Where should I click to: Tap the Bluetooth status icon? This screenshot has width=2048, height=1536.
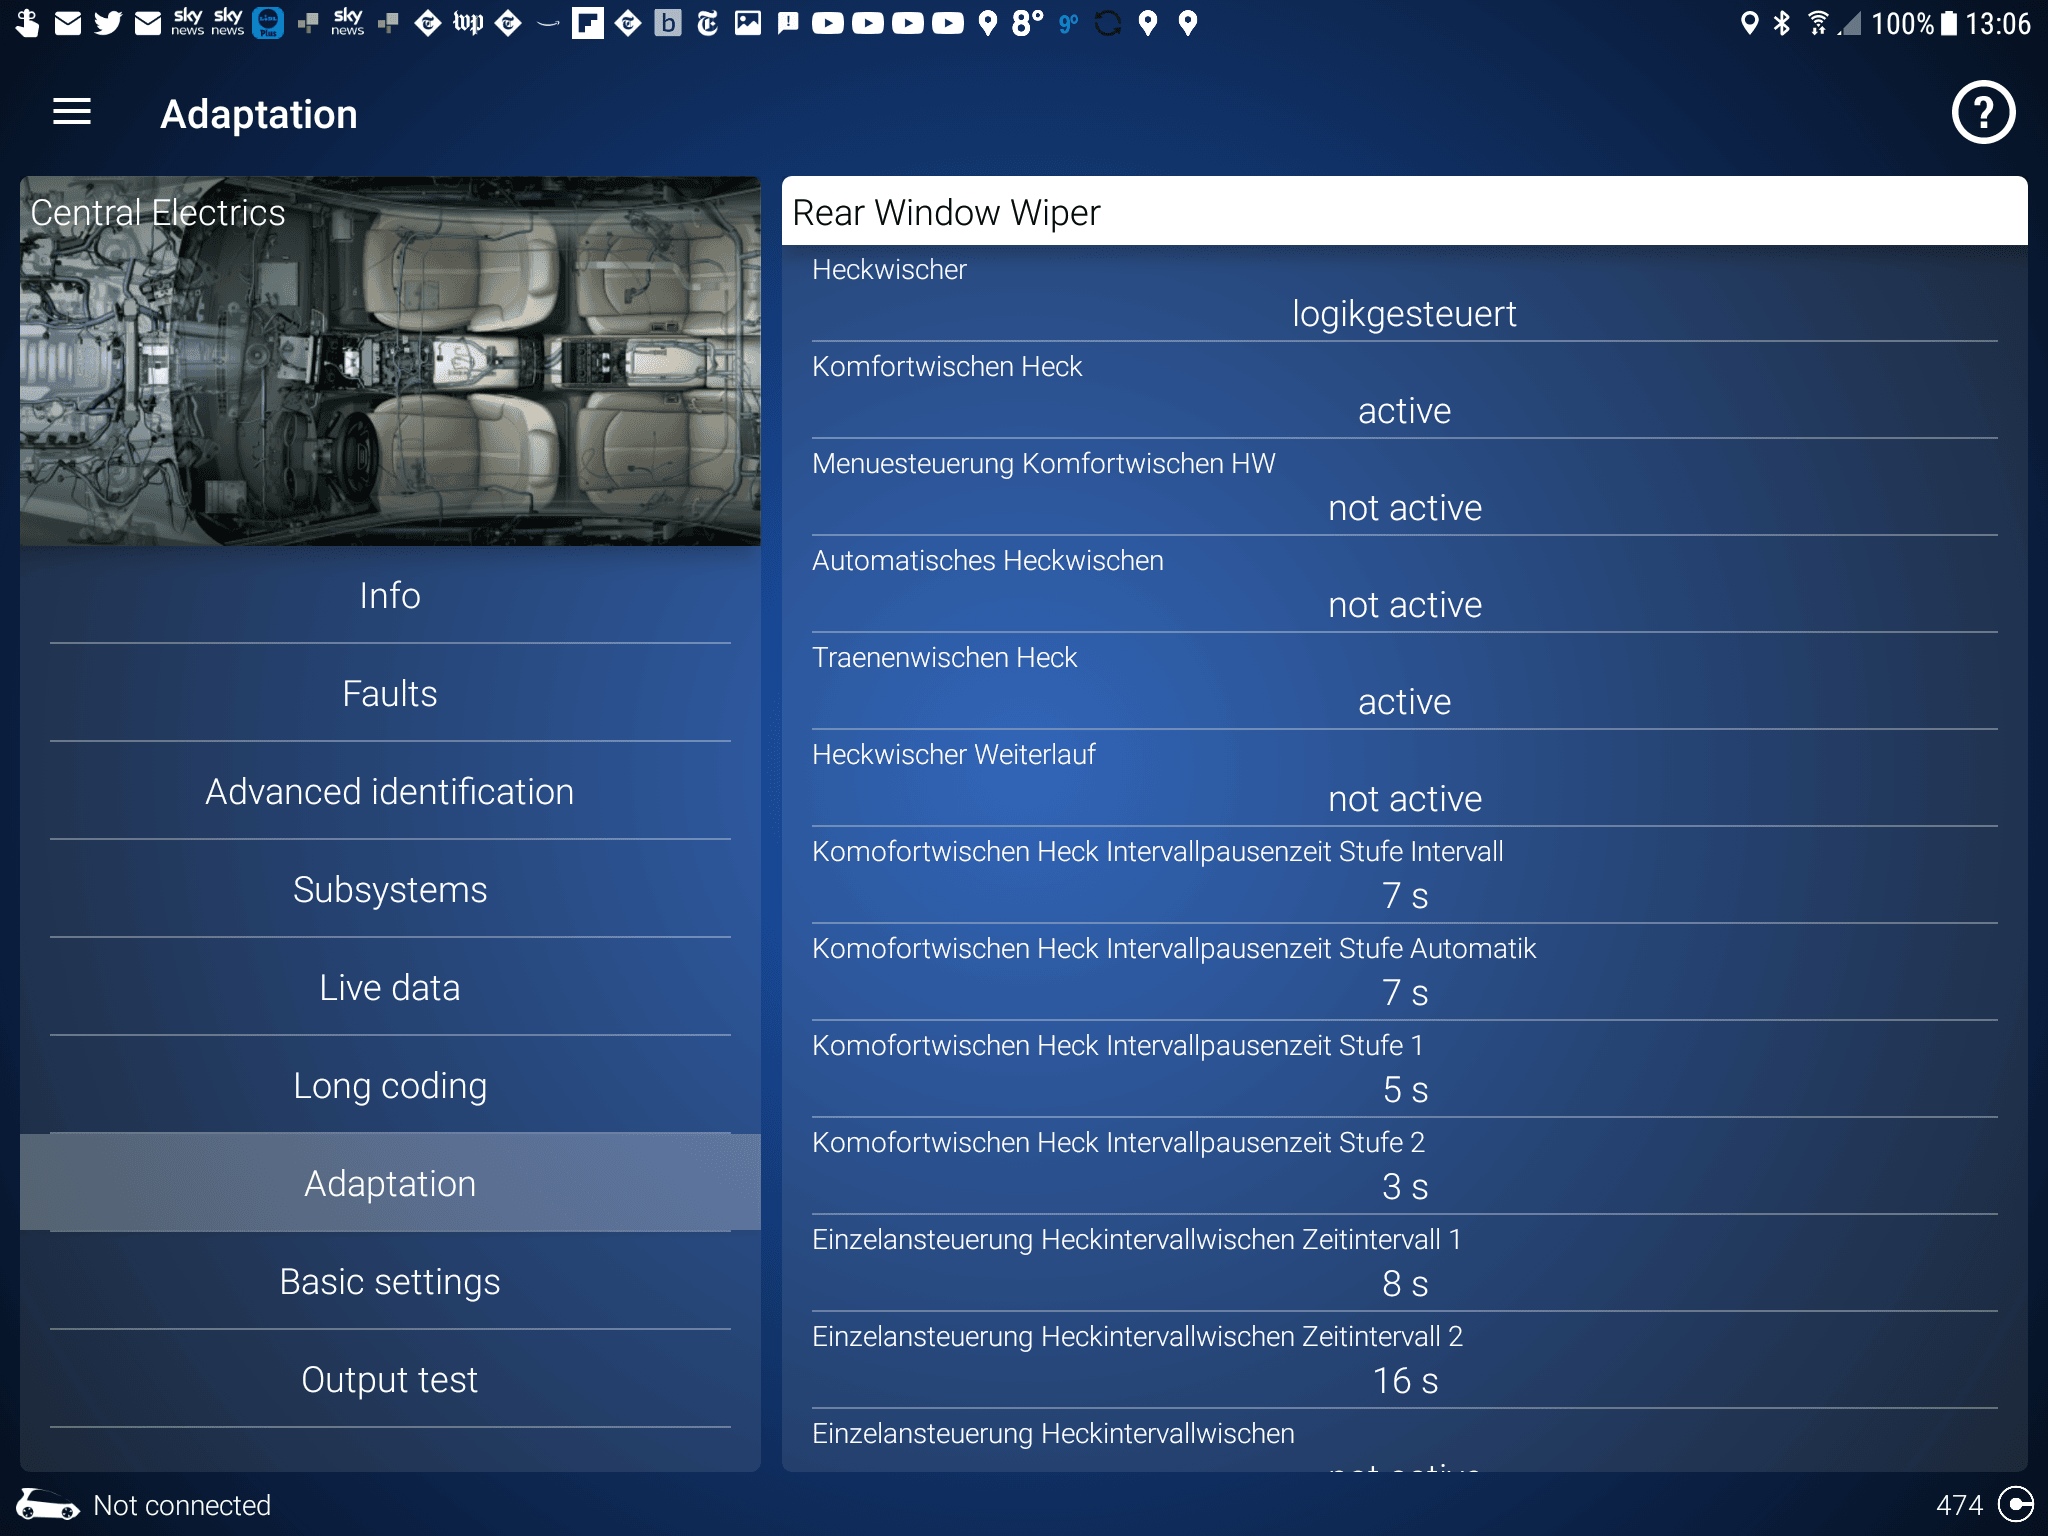tap(1781, 23)
